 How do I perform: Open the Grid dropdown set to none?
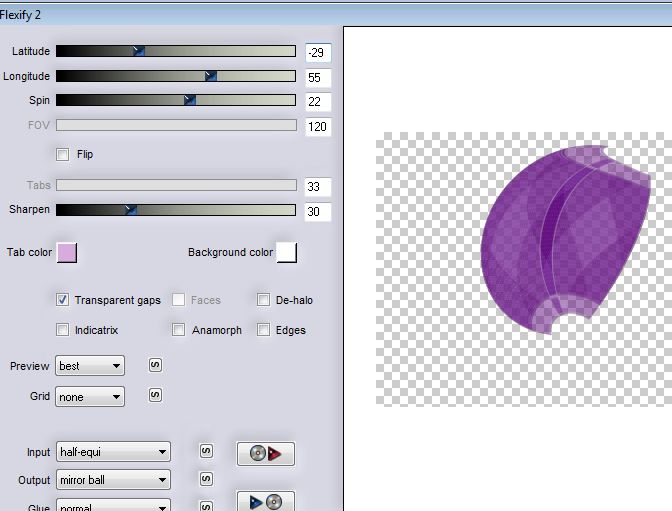coord(90,397)
